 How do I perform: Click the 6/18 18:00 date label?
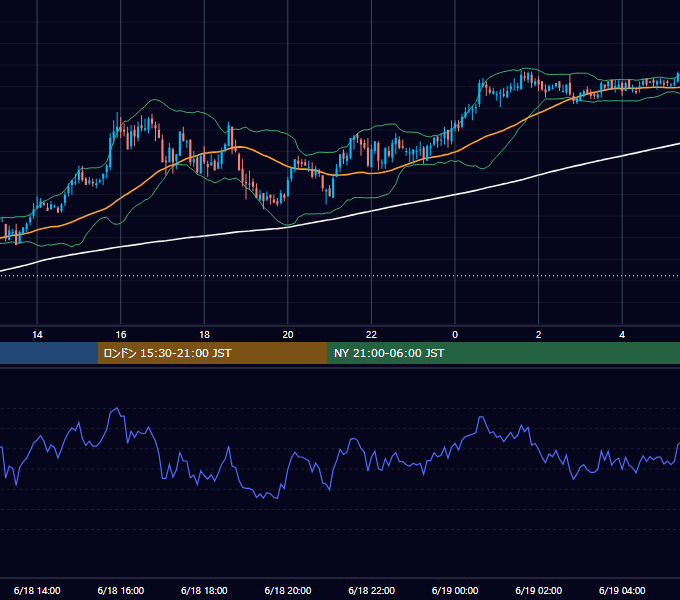coord(204,590)
